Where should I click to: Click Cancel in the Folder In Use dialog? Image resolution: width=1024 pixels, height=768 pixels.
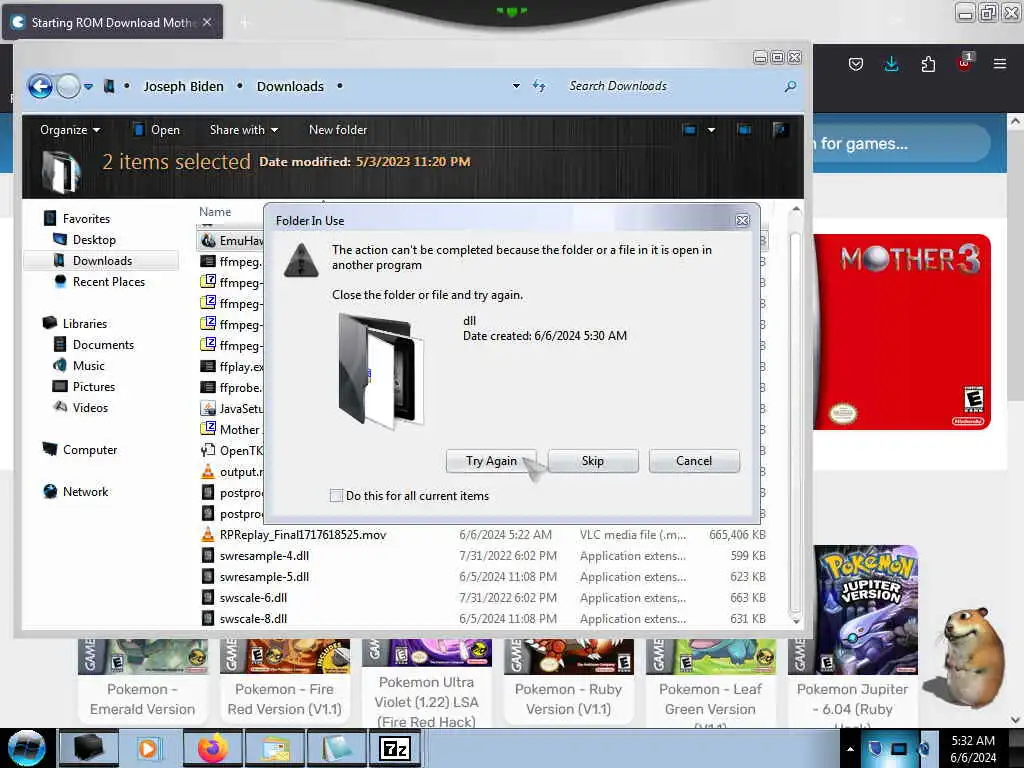tap(694, 460)
